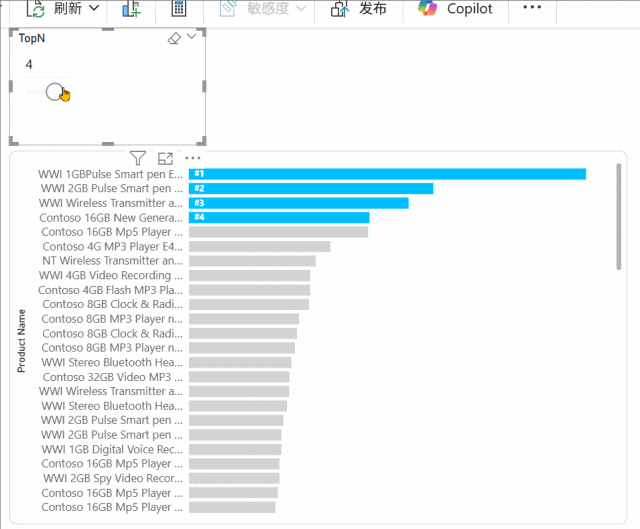Click the TopN slider handle
Viewport: 640px width, 529px height.
pyautogui.click(x=54, y=91)
